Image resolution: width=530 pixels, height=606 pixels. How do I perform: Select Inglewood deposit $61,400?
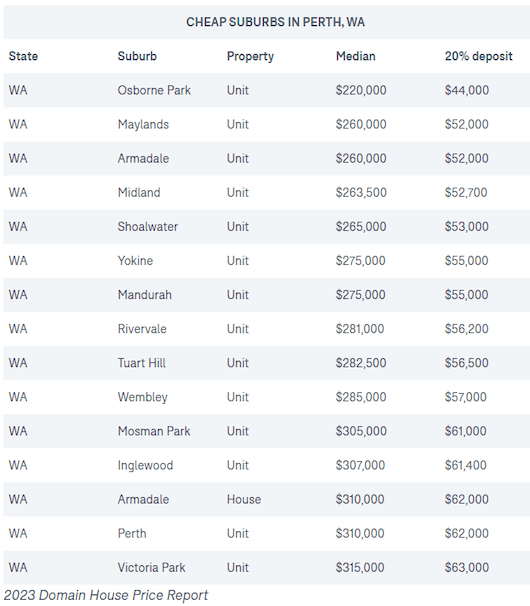pos(465,465)
